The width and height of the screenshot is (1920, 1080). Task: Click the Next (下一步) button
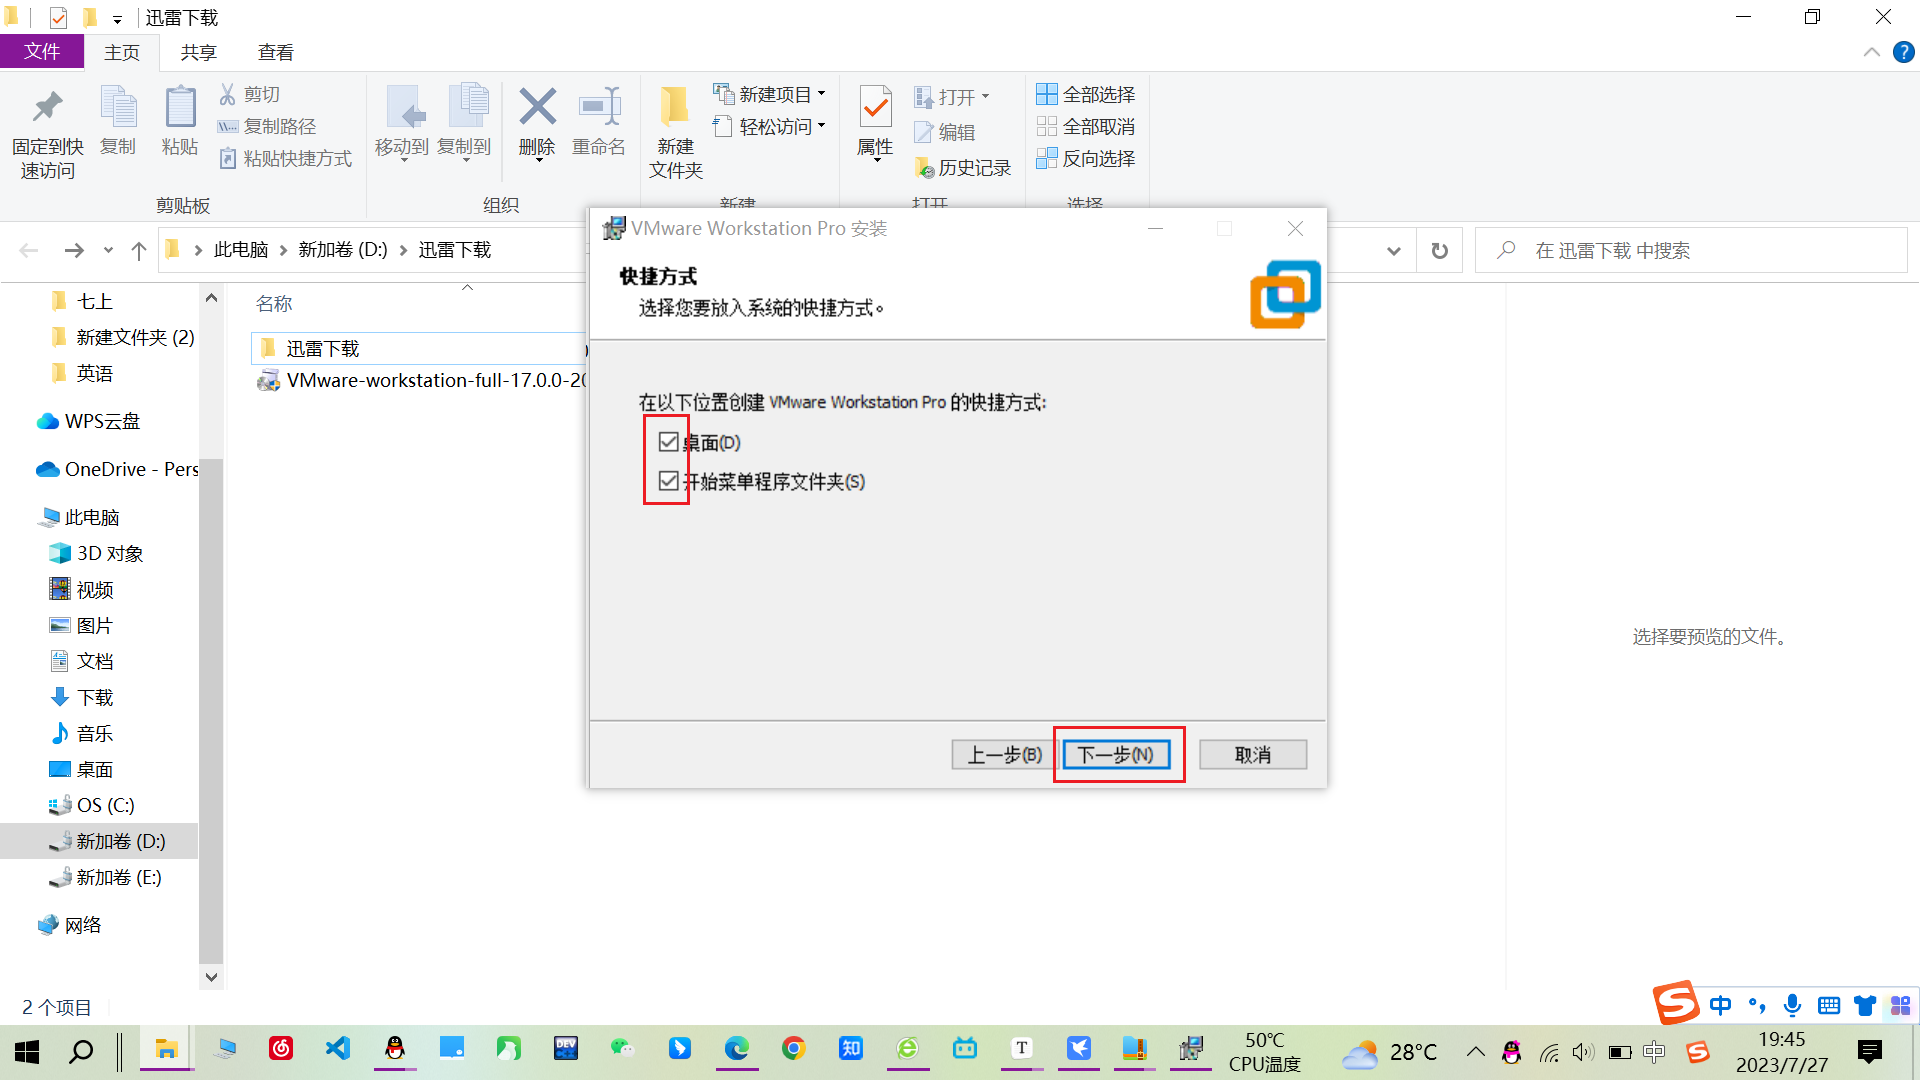[1116, 754]
